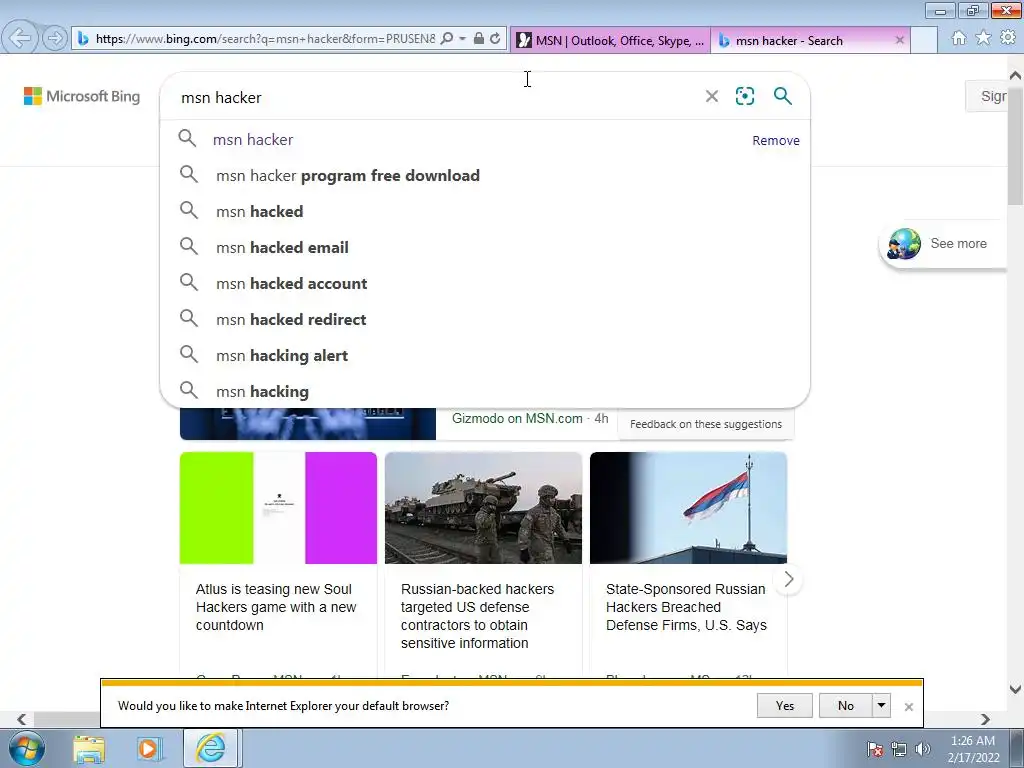Click the horizontal scrollbar right arrow
Viewport: 1024px width, 768px height.
click(985, 719)
